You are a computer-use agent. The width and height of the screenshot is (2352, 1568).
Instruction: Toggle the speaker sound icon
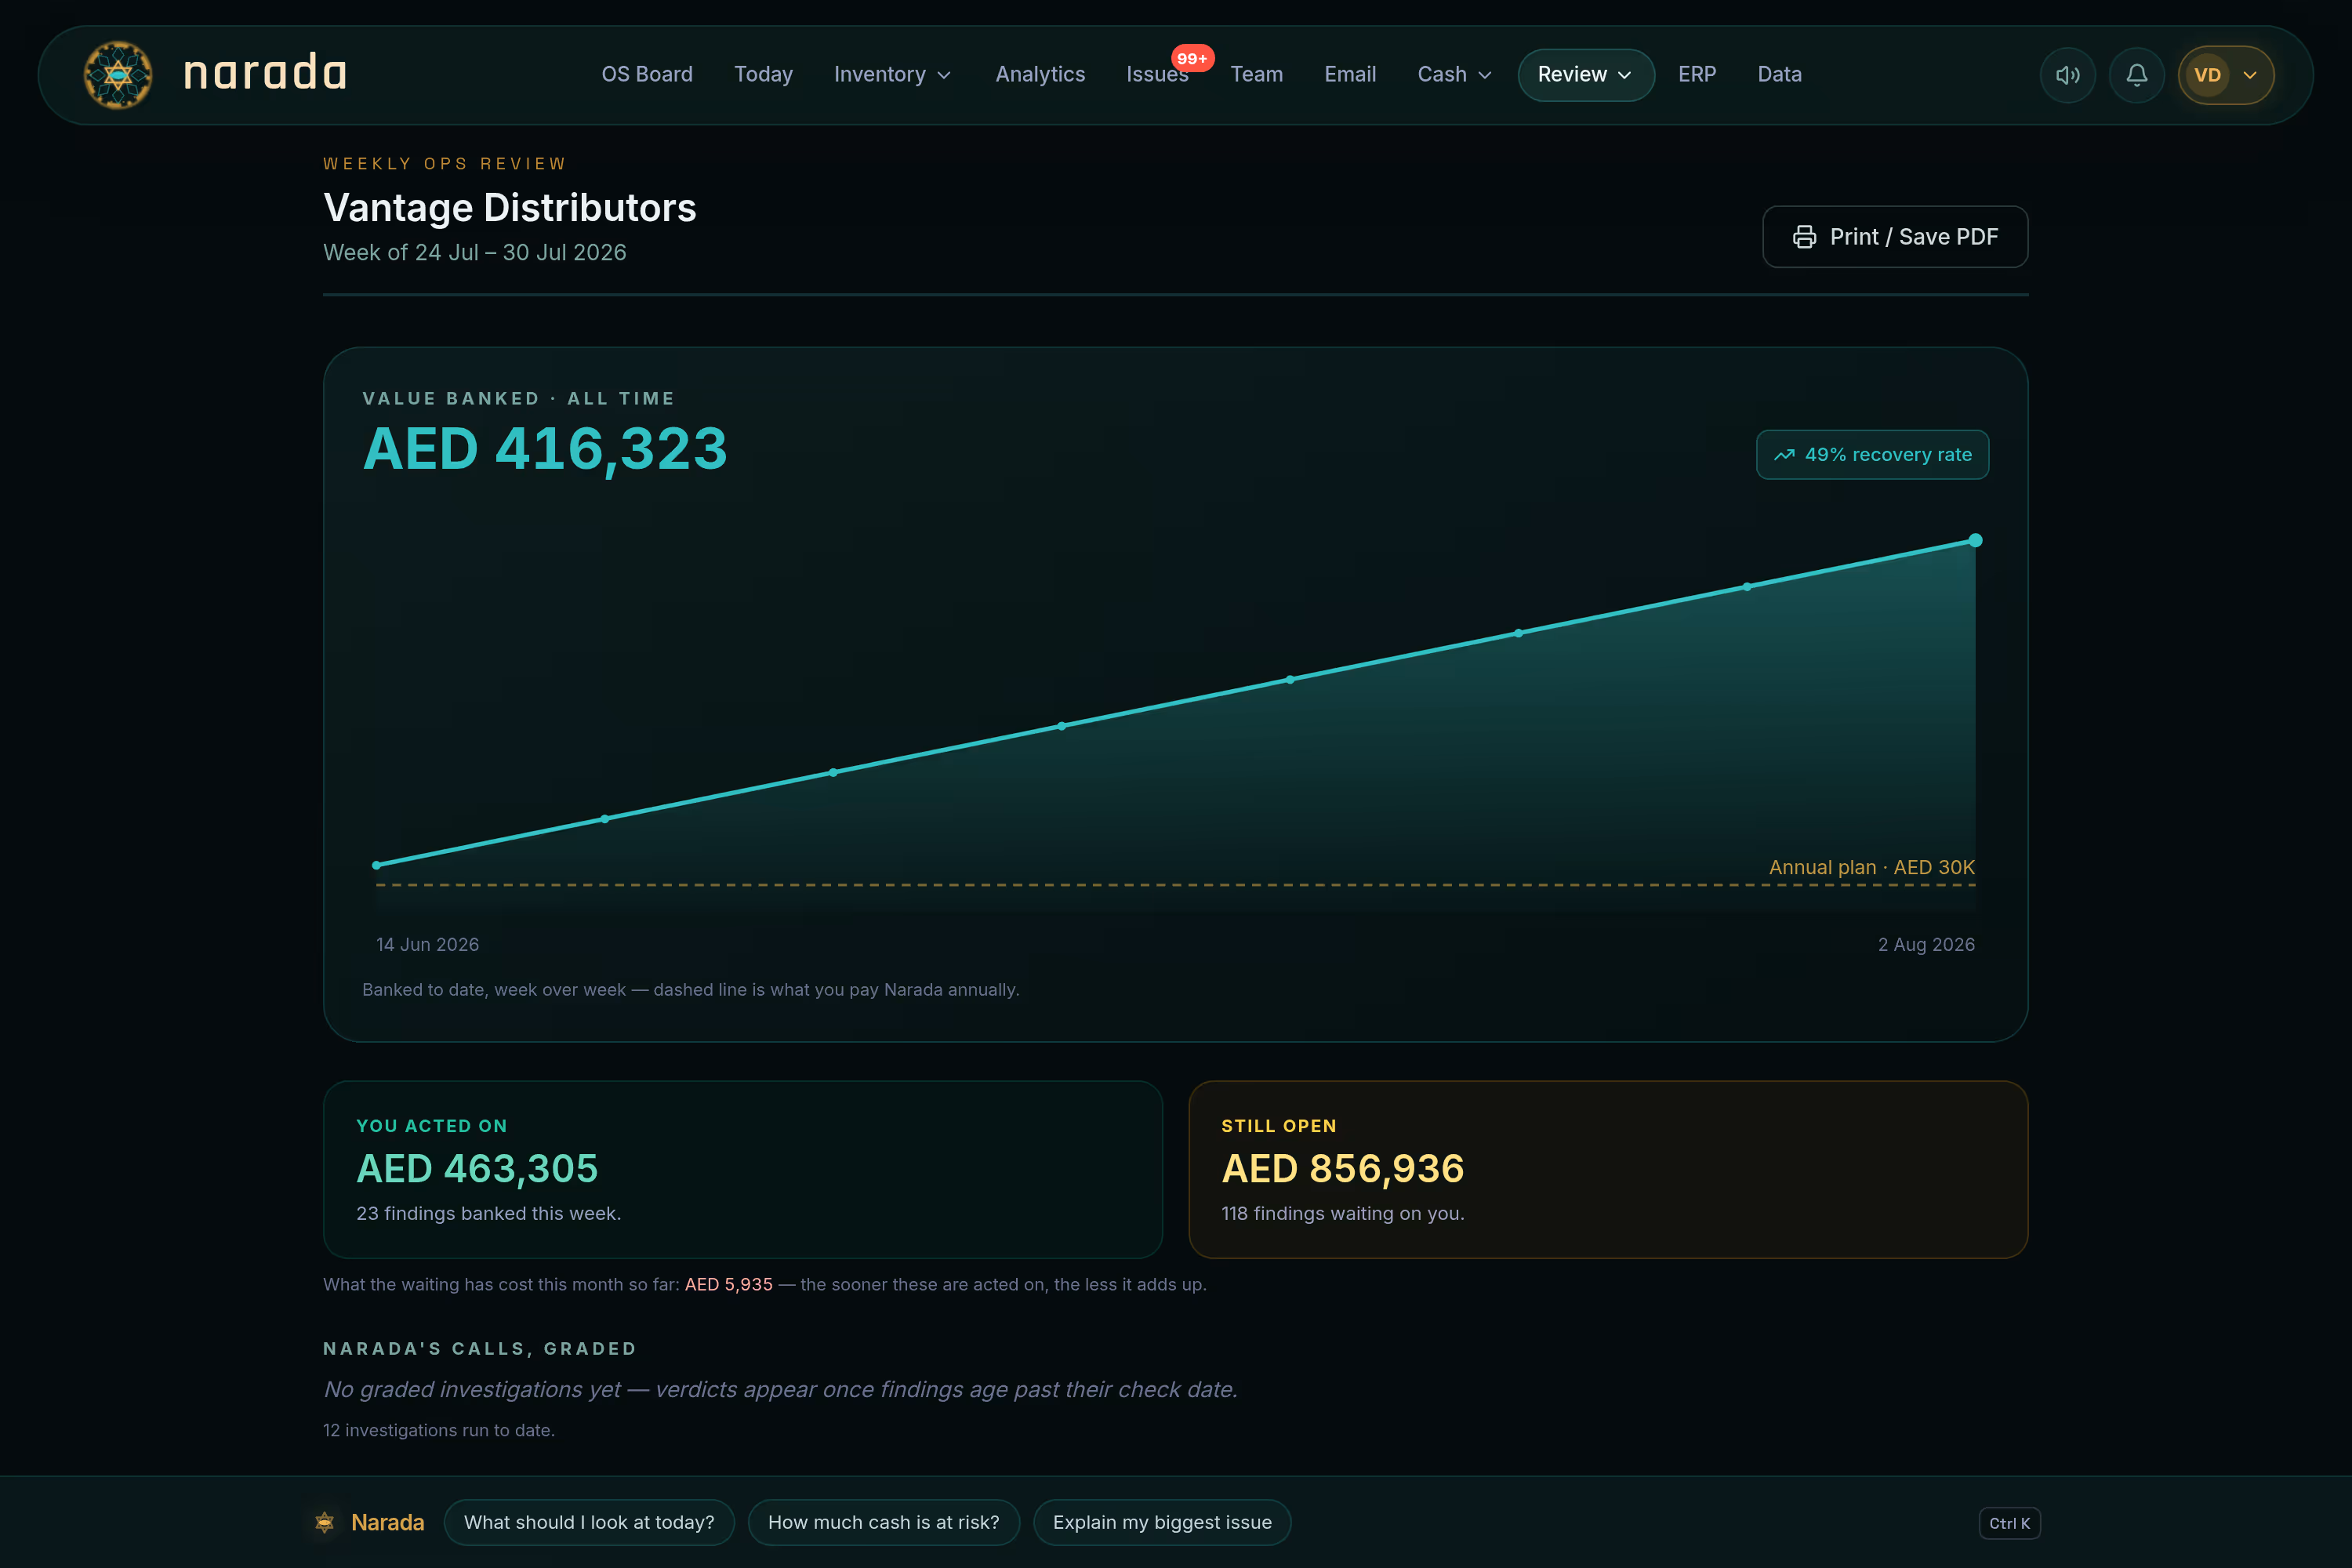click(x=2067, y=75)
